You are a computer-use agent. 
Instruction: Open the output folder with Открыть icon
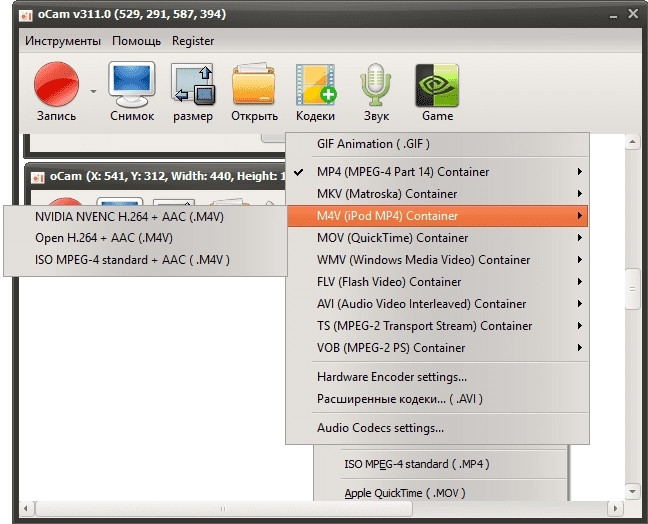point(254,84)
